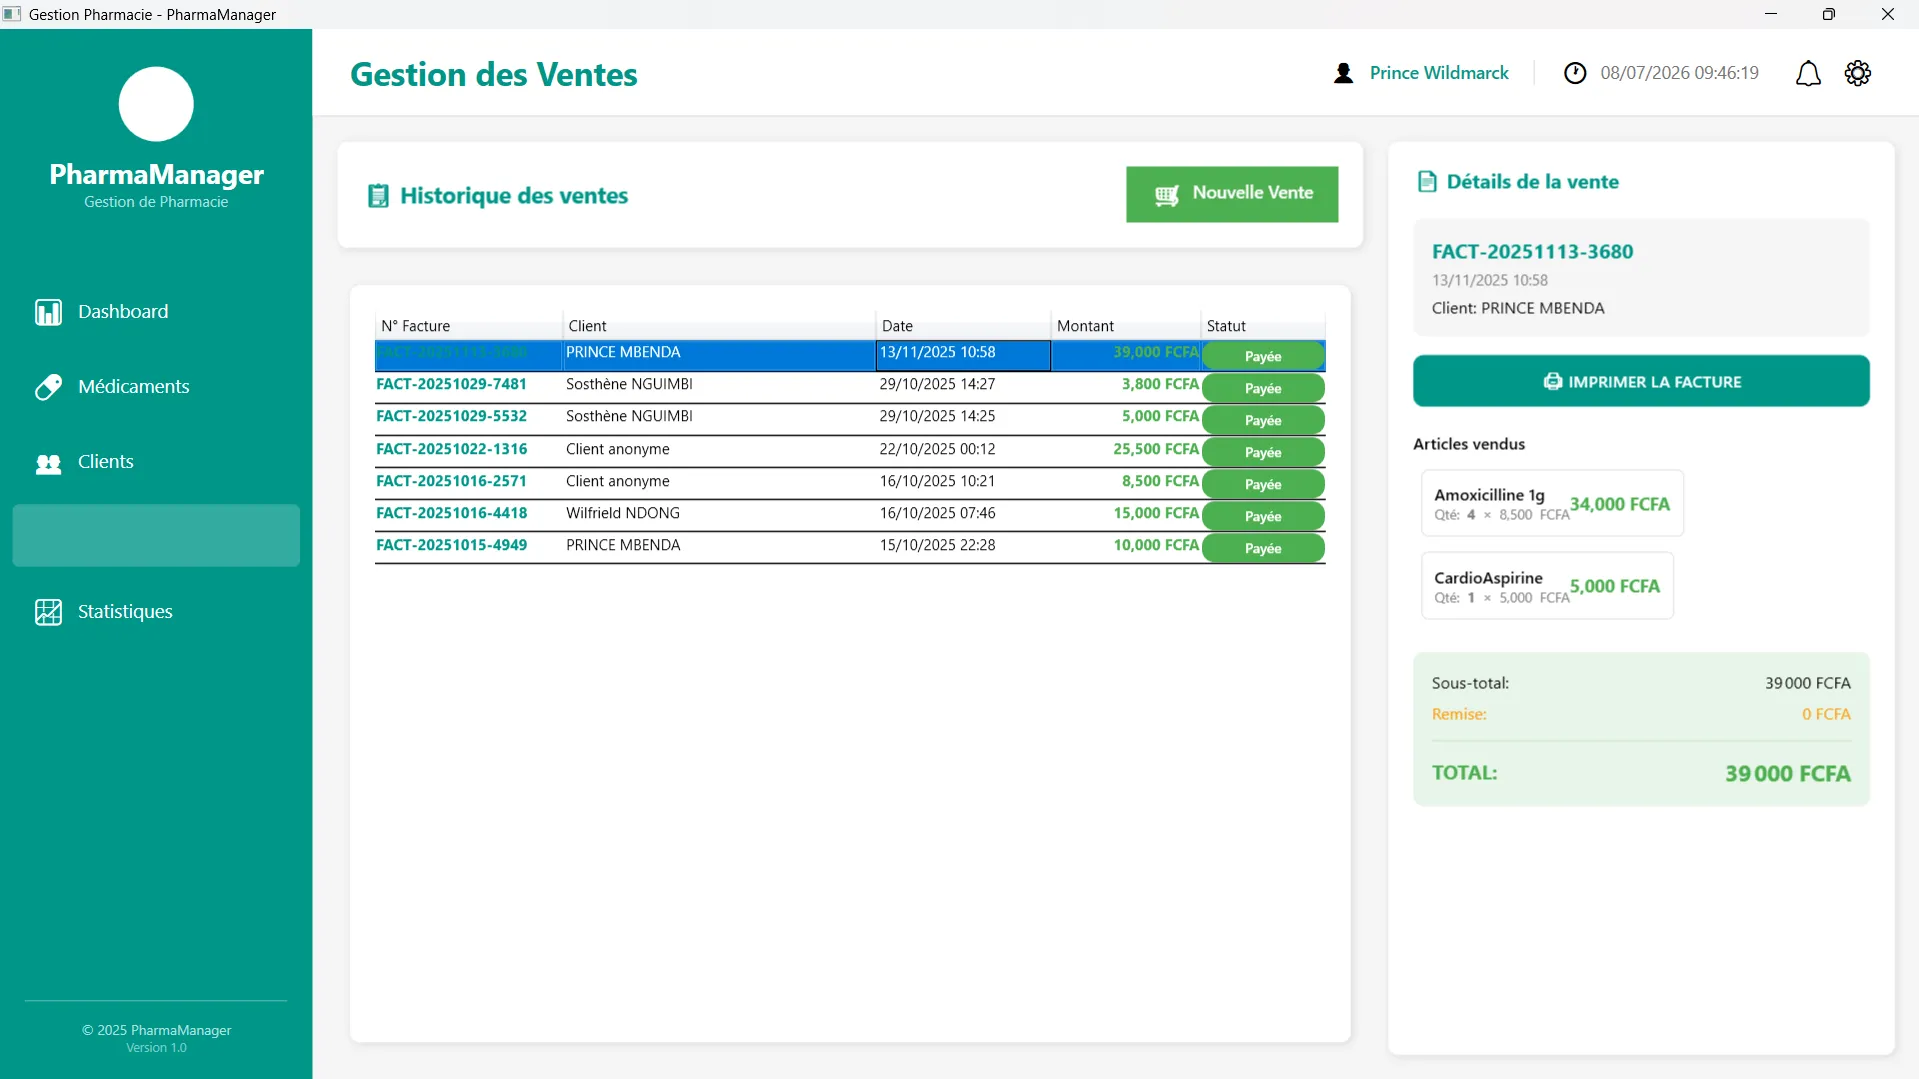Click Remise 0 FCFA value
1919x1079 pixels.
tap(1826, 714)
